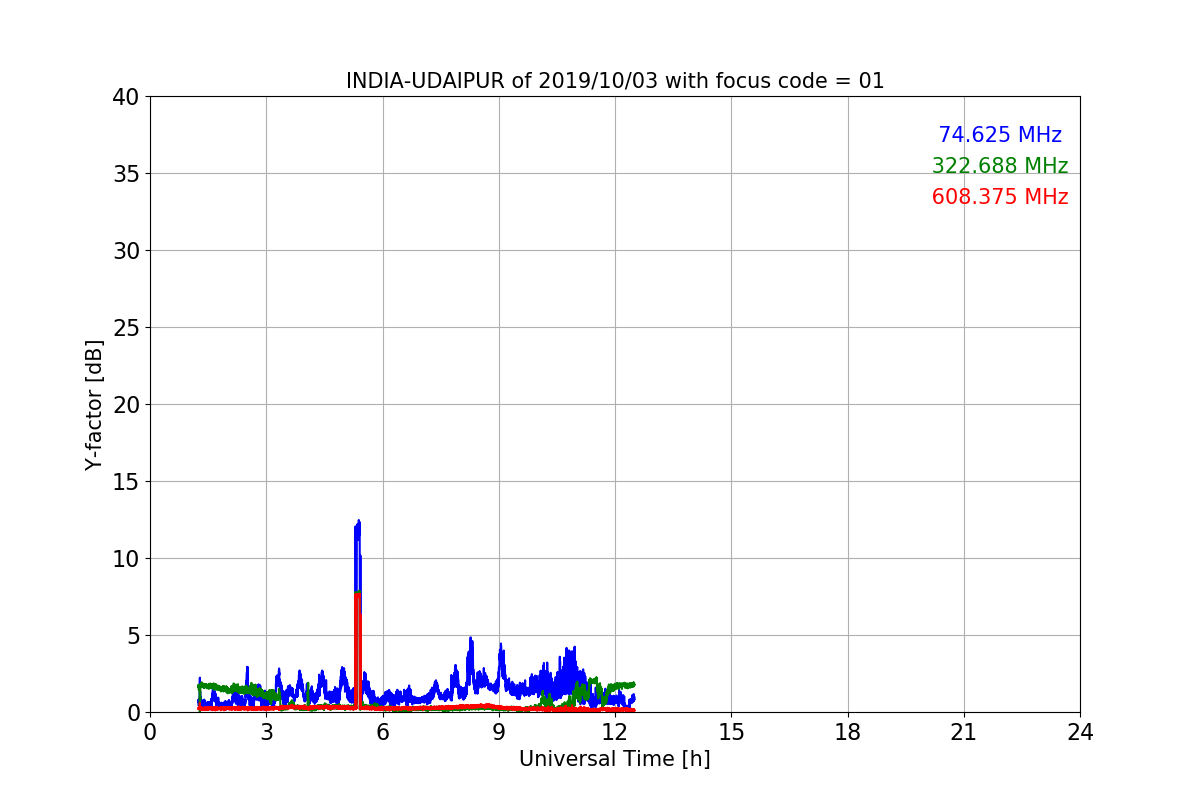The height and width of the screenshot is (800, 1200).
Task: Select the blue 74.625 MHz legend label
Action: [1000, 135]
